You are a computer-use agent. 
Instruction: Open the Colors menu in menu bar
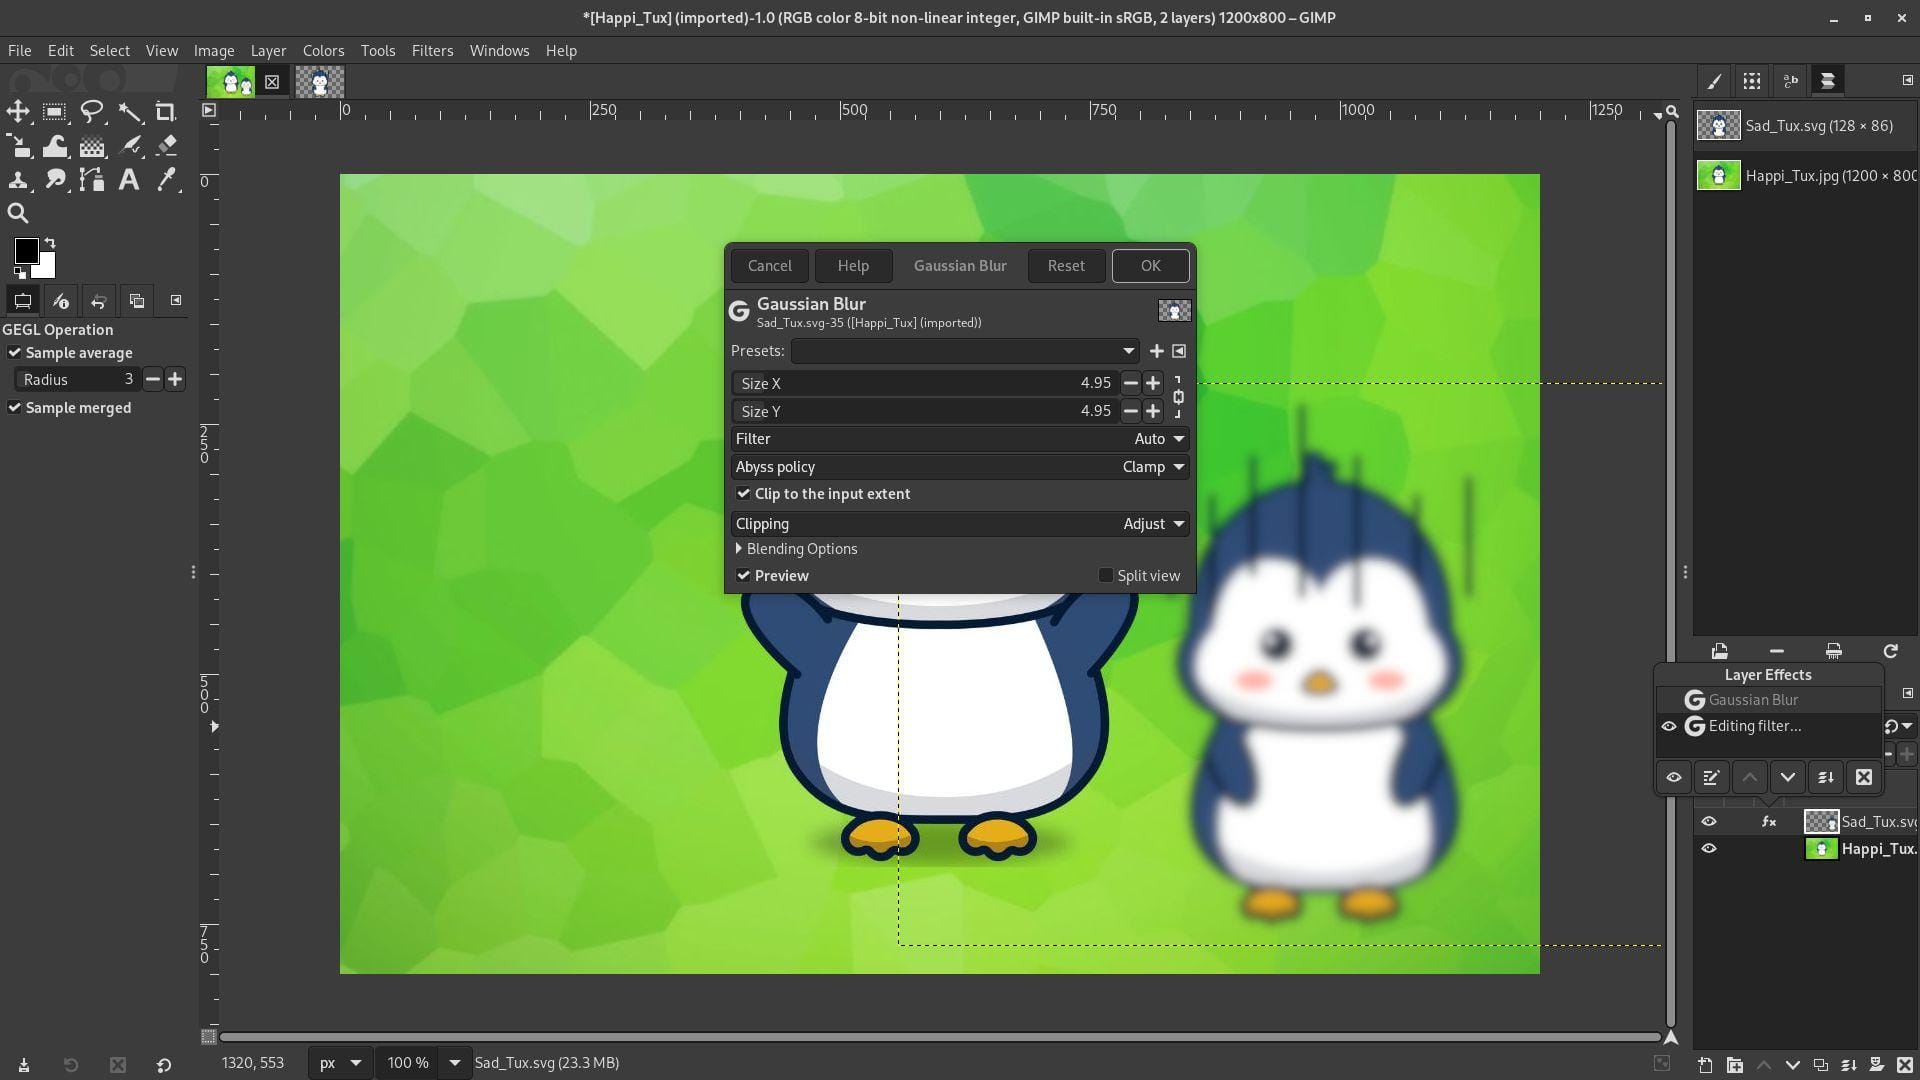click(x=322, y=50)
